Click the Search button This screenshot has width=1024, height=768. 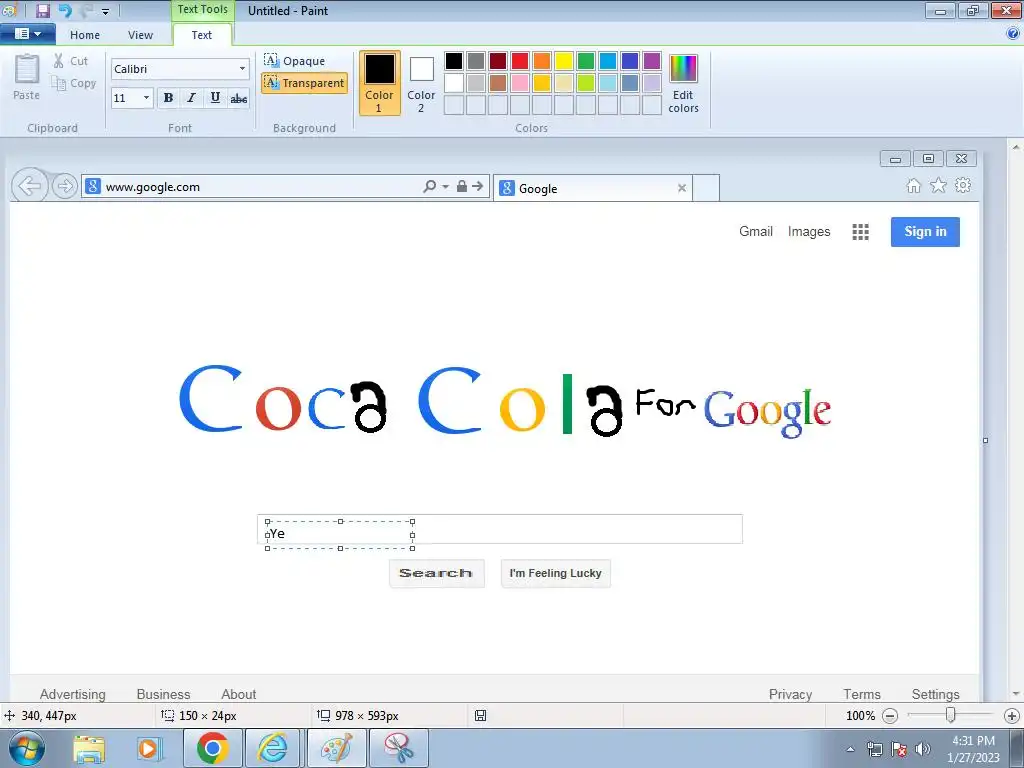click(436, 573)
